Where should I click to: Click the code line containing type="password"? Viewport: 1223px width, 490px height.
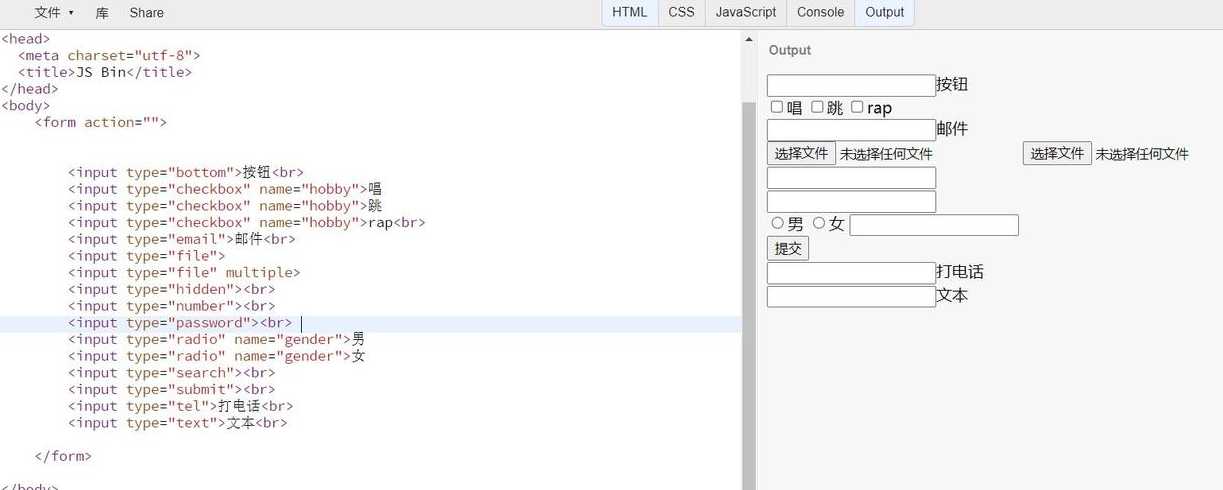click(x=180, y=323)
